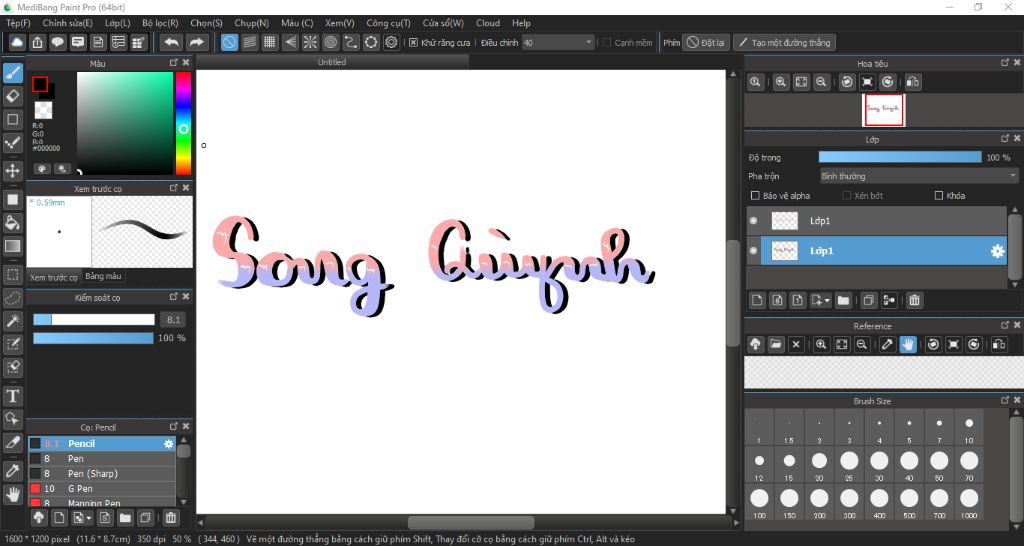Open the Cloud icon in top toolbar
Image resolution: width=1024 pixels, height=546 pixels.
tap(18, 42)
